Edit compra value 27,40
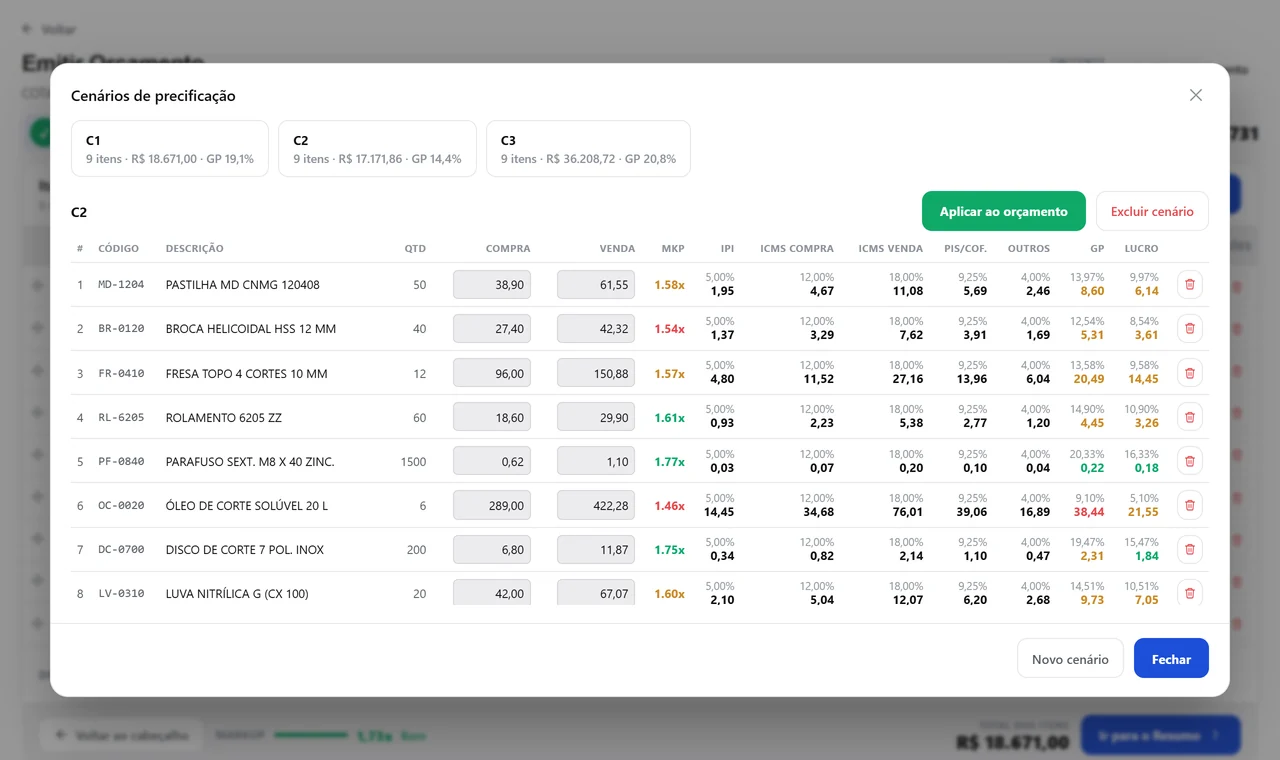1280x760 pixels. tap(492, 329)
